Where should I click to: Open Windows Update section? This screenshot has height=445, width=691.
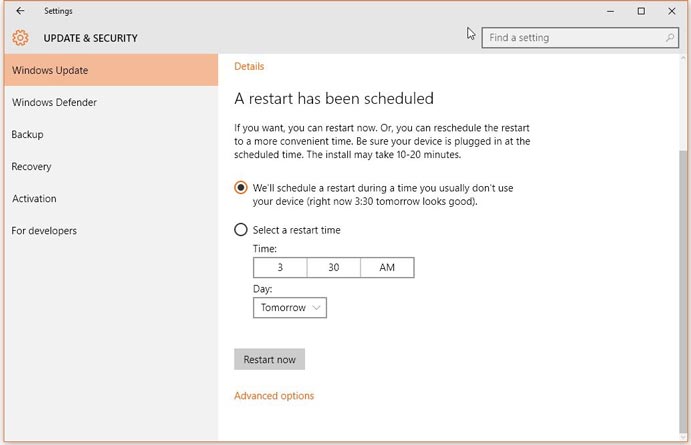111,70
